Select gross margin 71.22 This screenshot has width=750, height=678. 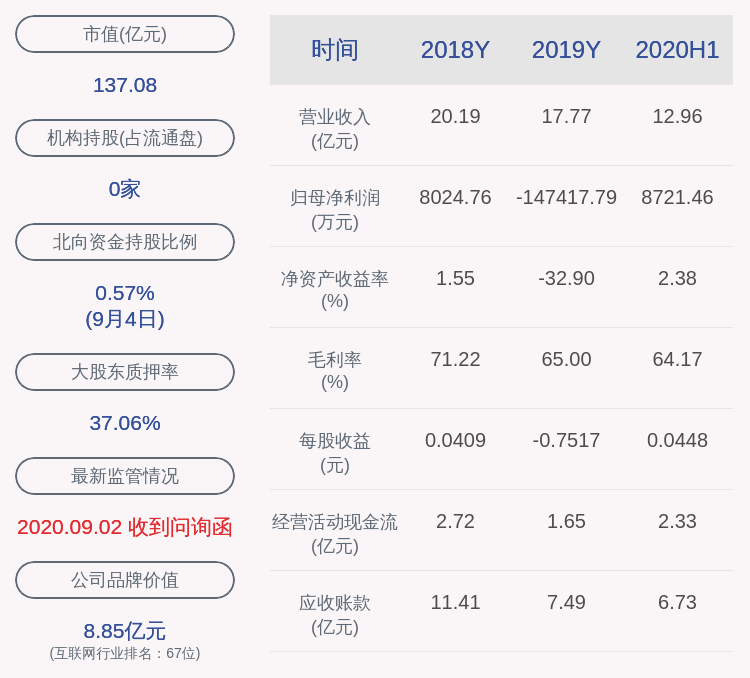pyautogui.click(x=455, y=359)
